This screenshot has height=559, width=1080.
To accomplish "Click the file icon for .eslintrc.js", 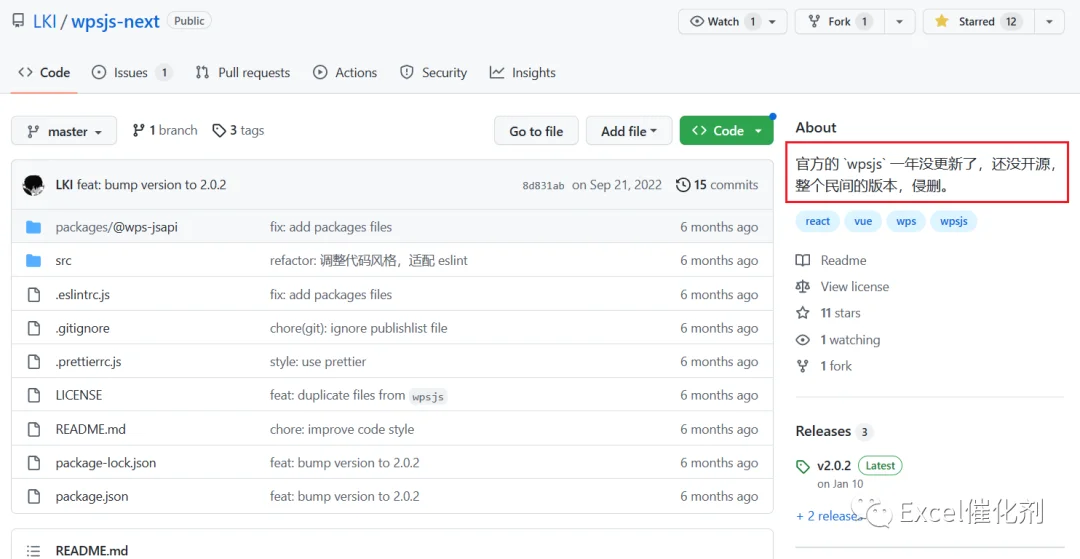I will coord(33,295).
